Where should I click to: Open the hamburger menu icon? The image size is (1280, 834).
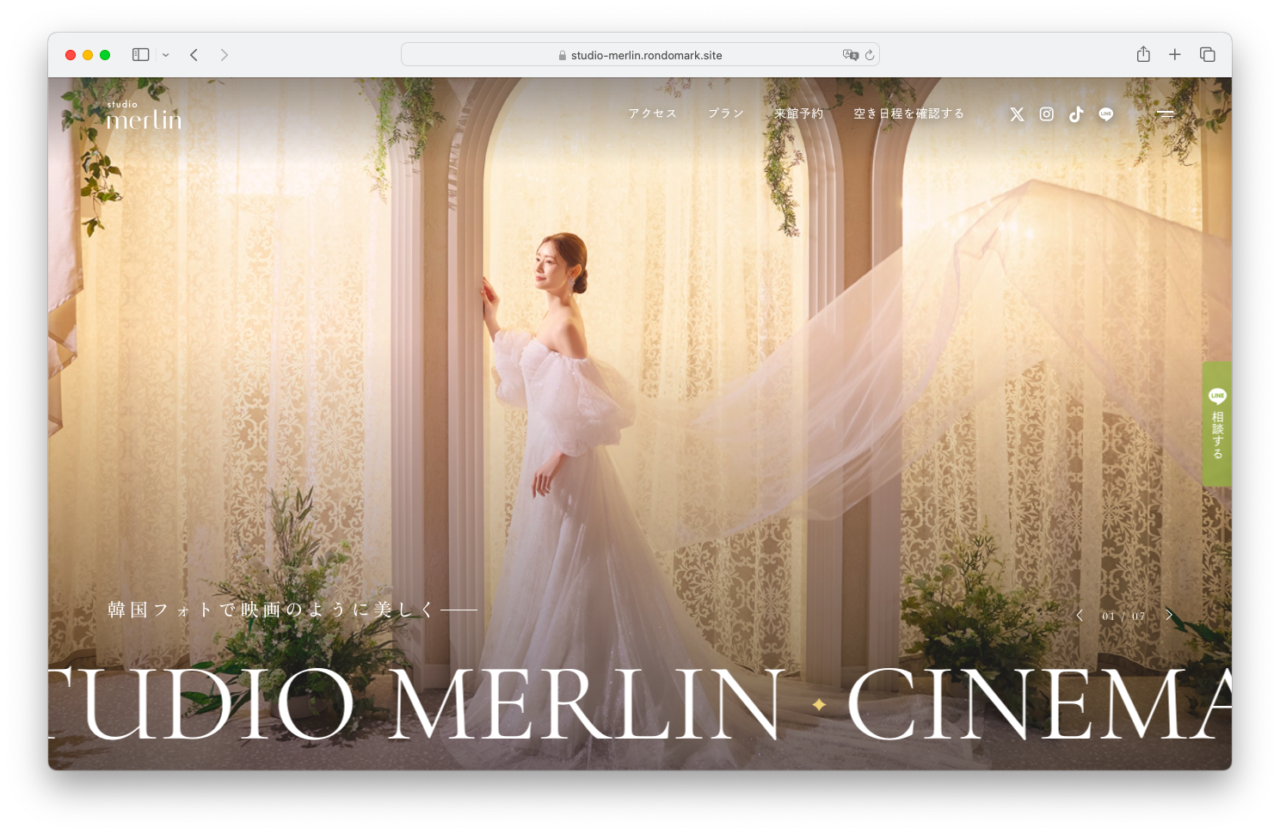[1166, 114]
